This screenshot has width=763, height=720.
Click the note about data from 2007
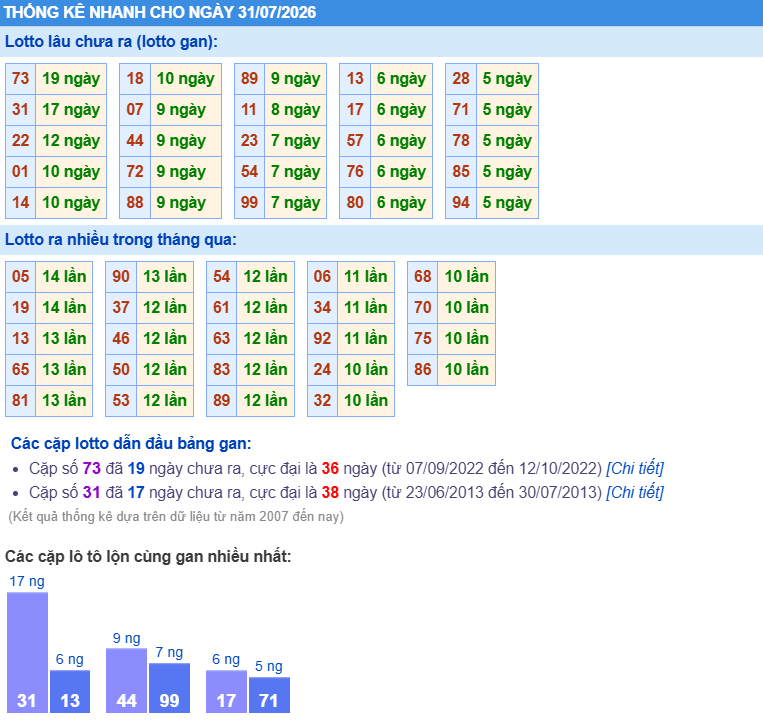(x=176, y=516)
